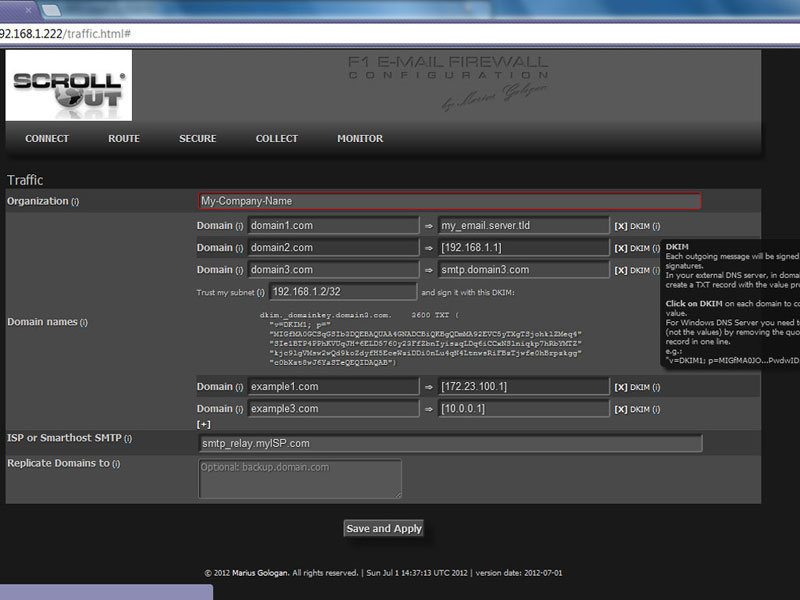
Task: Remove example1.com row with [X]
Action: point(620,387)
